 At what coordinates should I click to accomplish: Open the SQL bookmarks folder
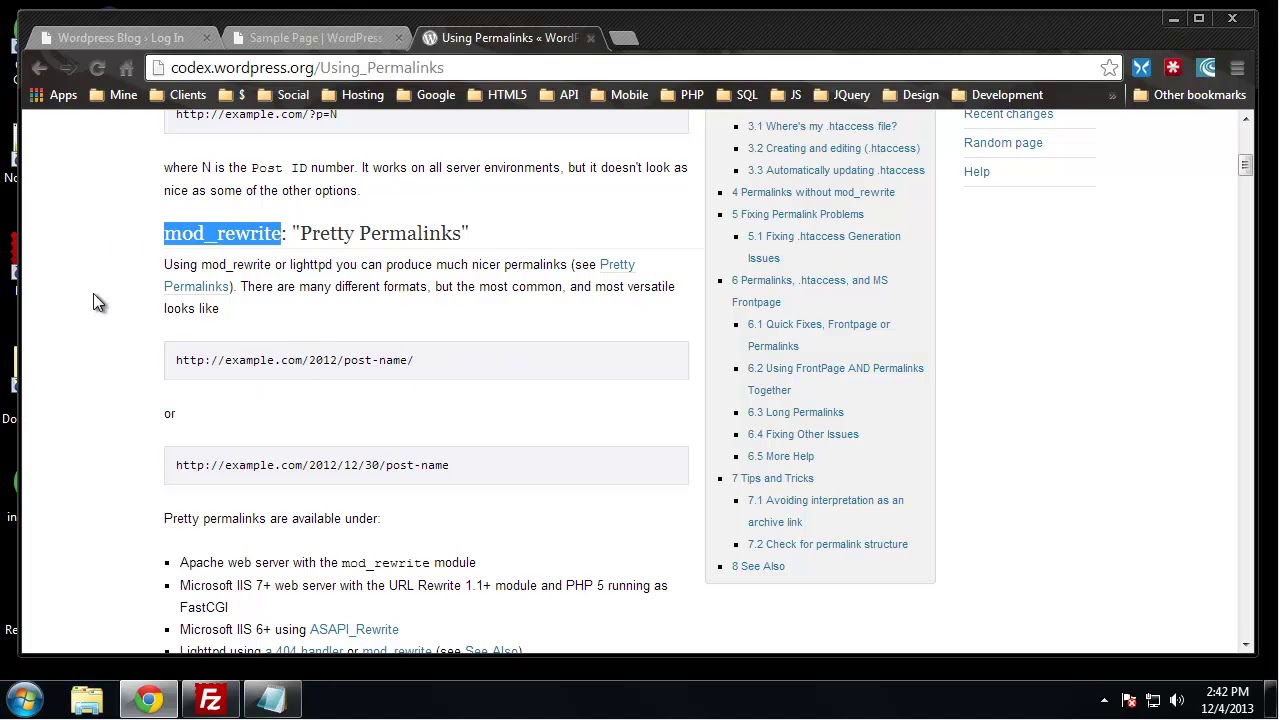737,95
